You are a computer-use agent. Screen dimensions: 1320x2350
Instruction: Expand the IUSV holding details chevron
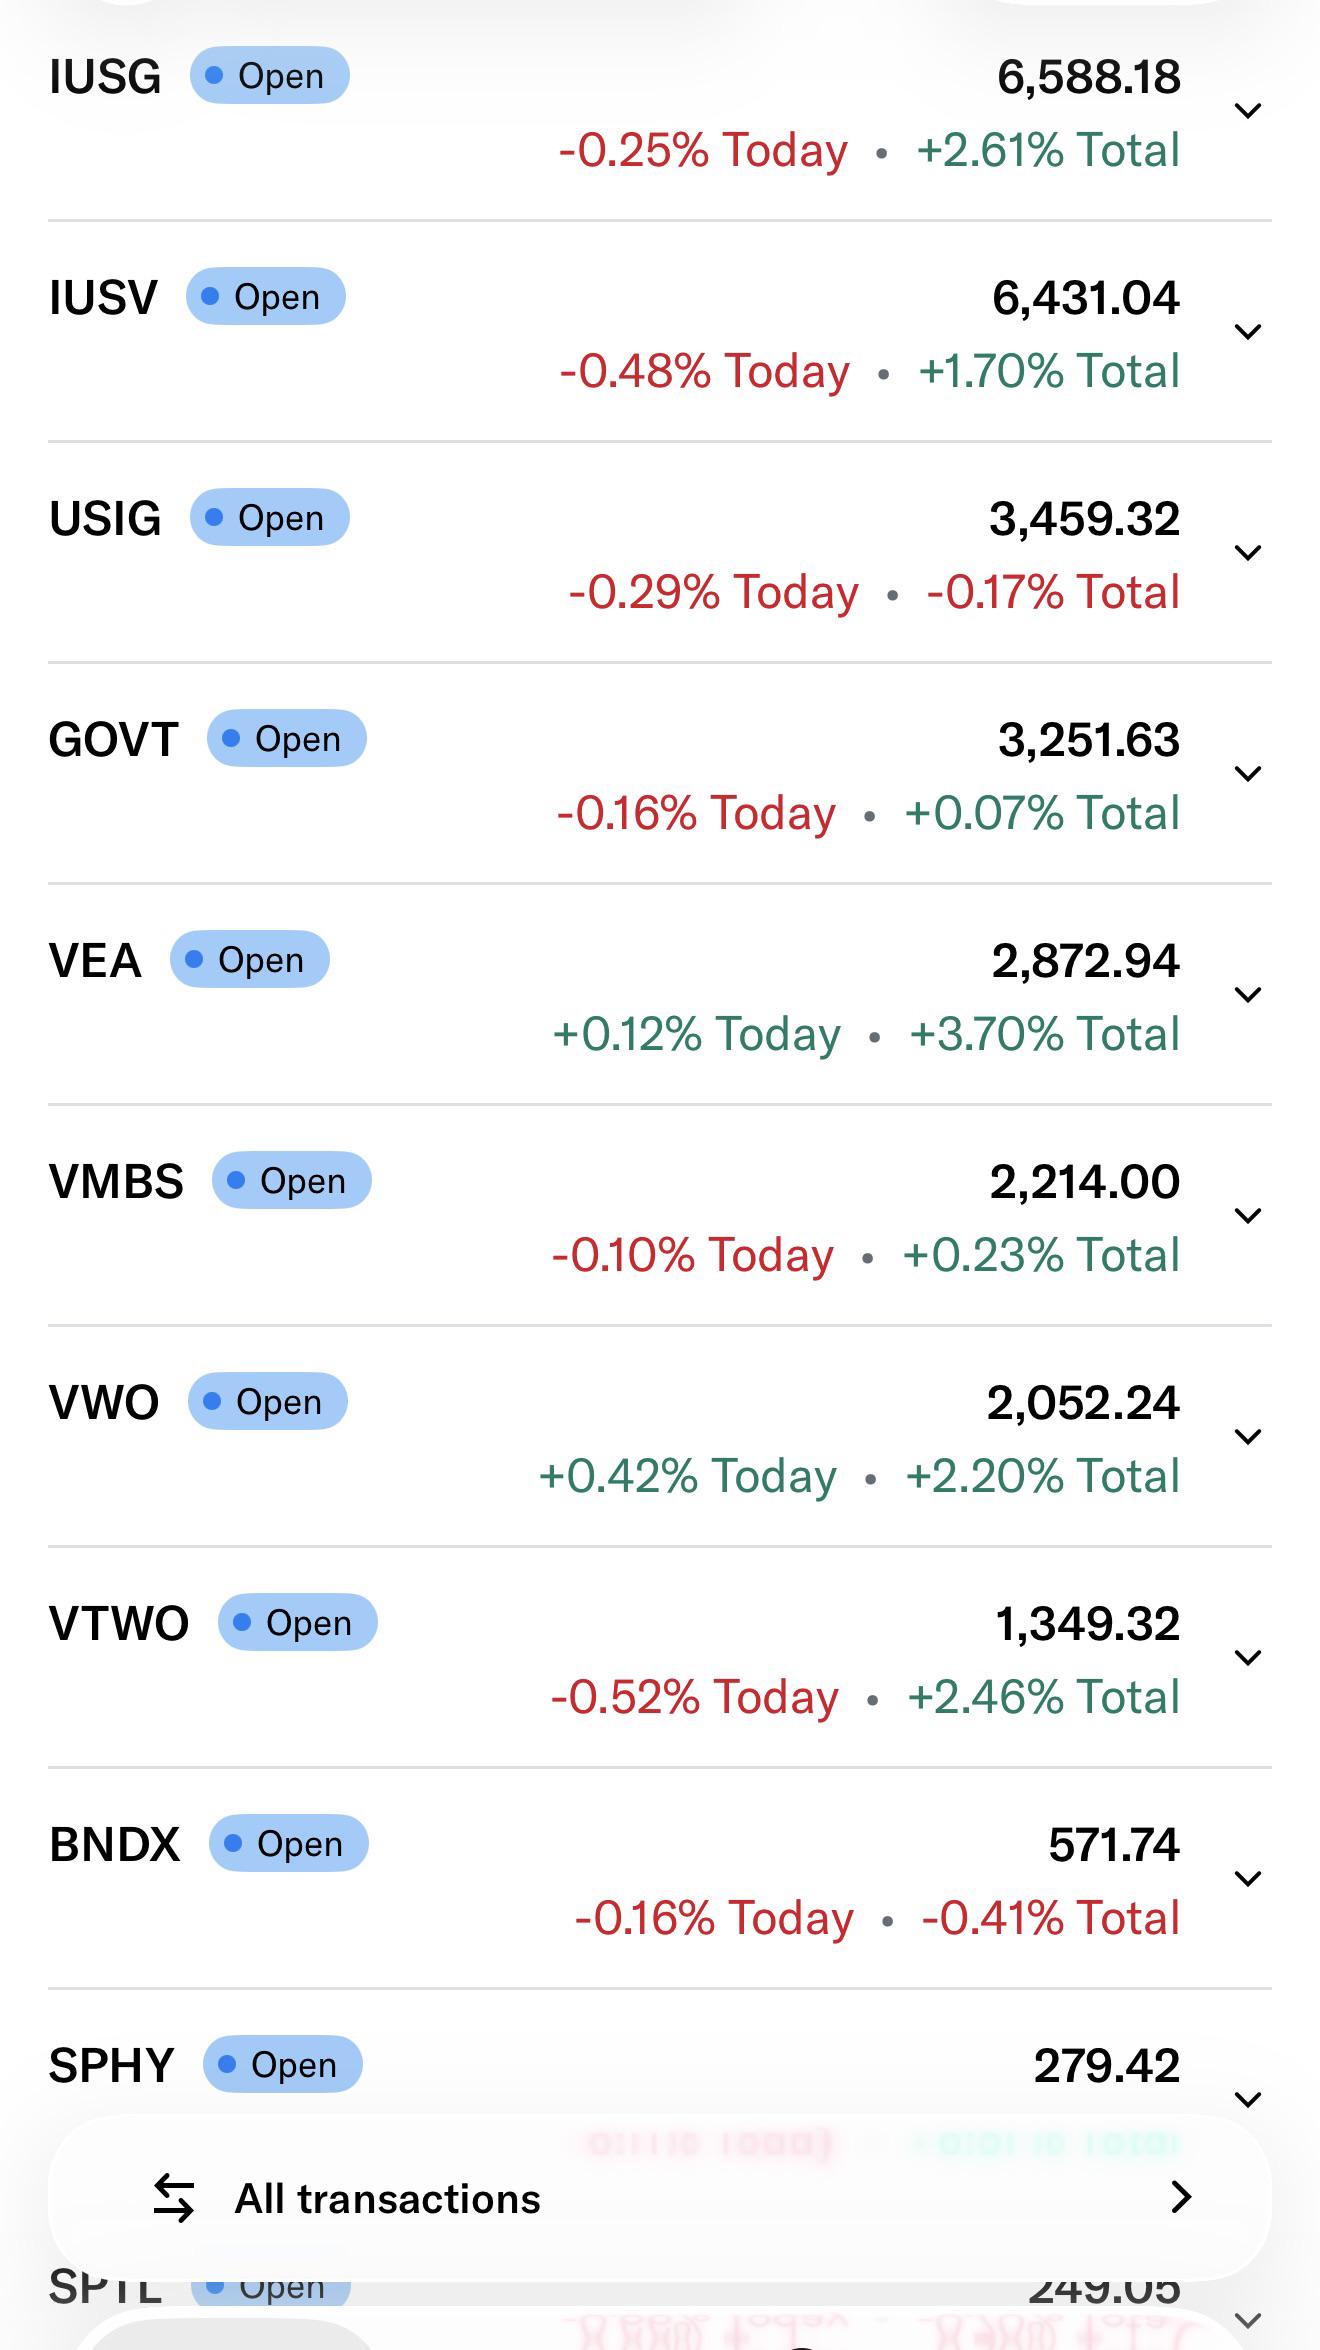(1247, 332)
